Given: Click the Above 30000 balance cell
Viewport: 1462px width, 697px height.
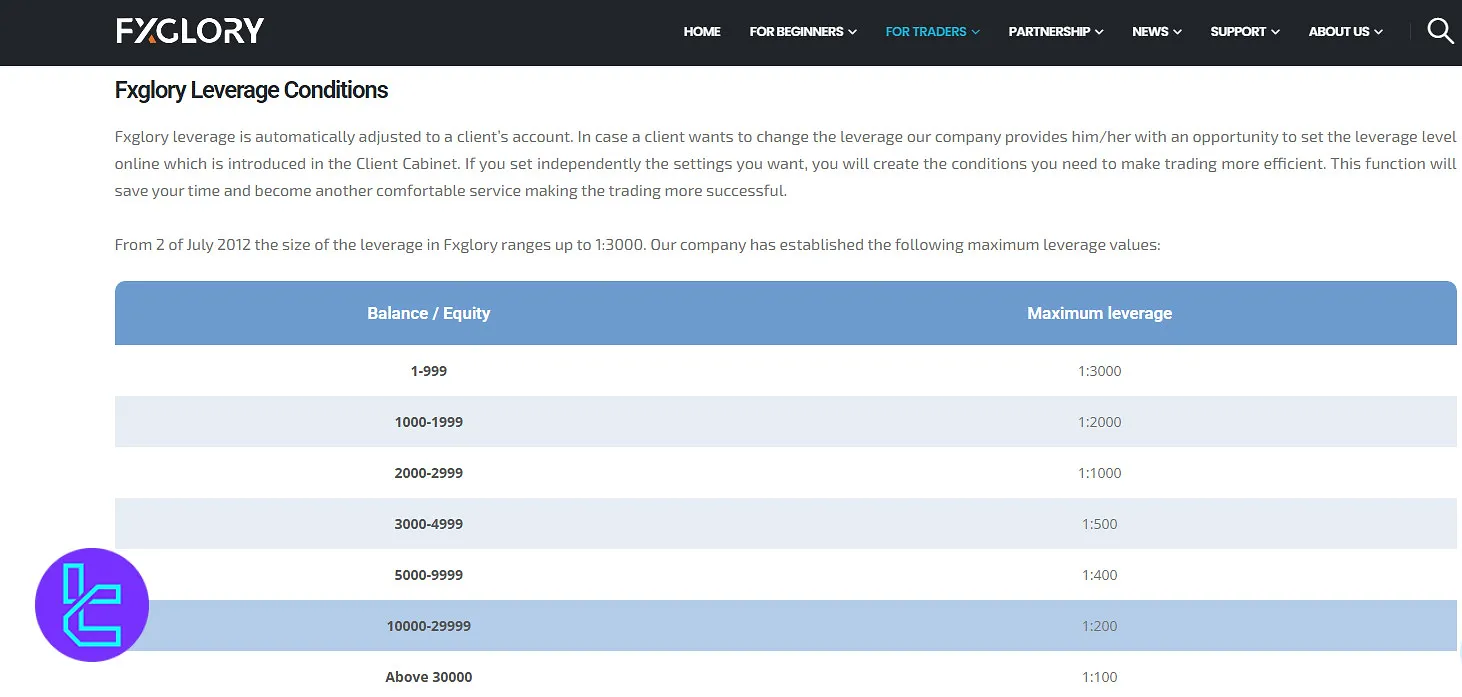Looking at the screenshot, I should point(428,677).
